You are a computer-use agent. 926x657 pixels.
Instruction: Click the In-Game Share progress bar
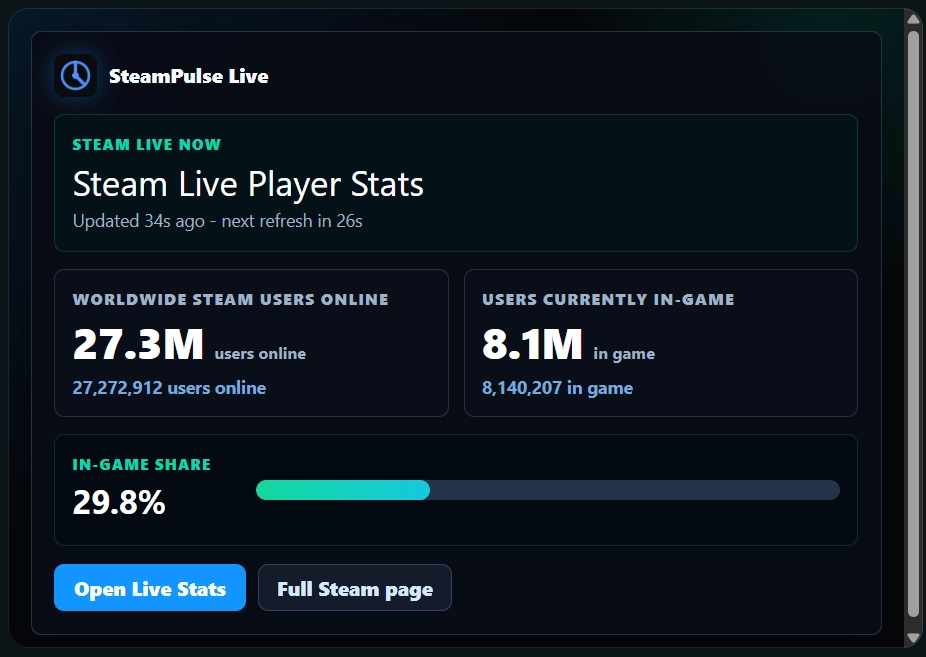[547, 490]
